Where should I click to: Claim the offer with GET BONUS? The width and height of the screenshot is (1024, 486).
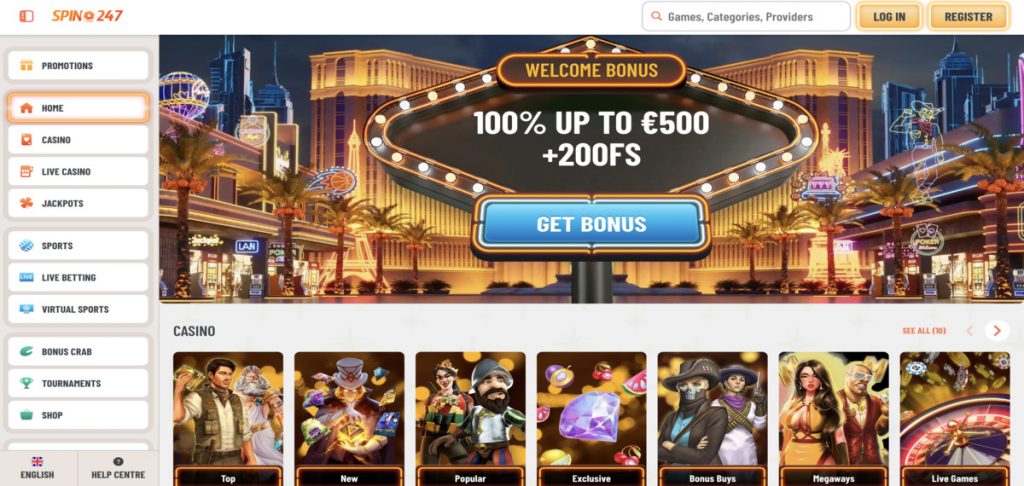pyautogui.click(x=591, y=224)
